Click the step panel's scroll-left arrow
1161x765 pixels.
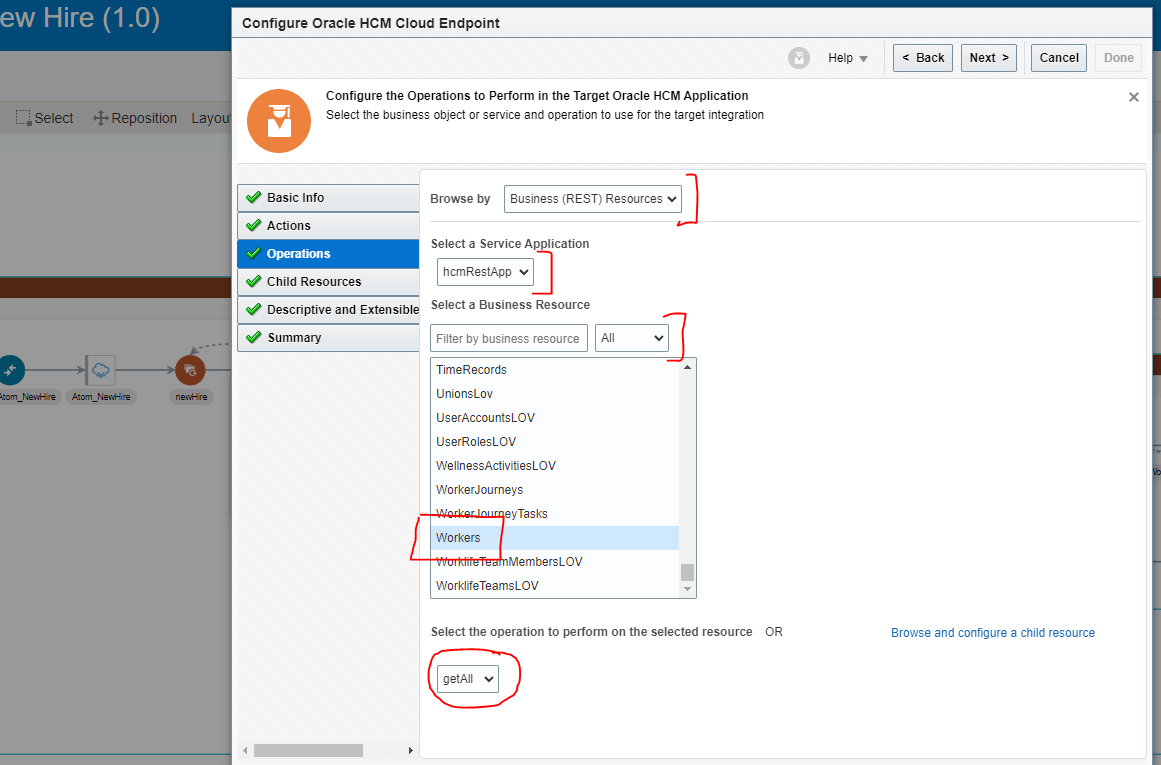244,750
